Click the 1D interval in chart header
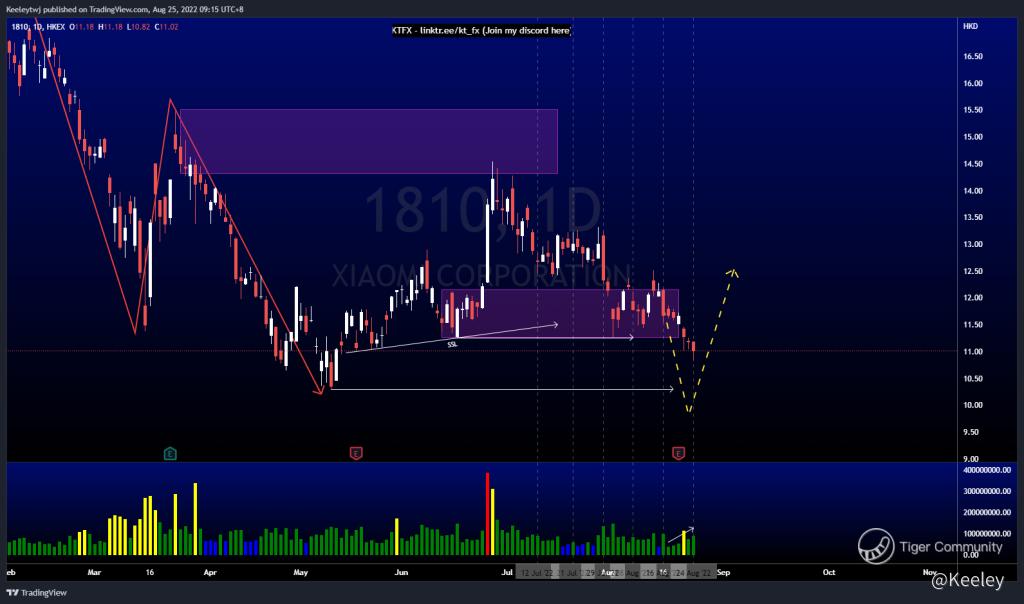Viewport: 1024px width, 604px height. point(37,27)
